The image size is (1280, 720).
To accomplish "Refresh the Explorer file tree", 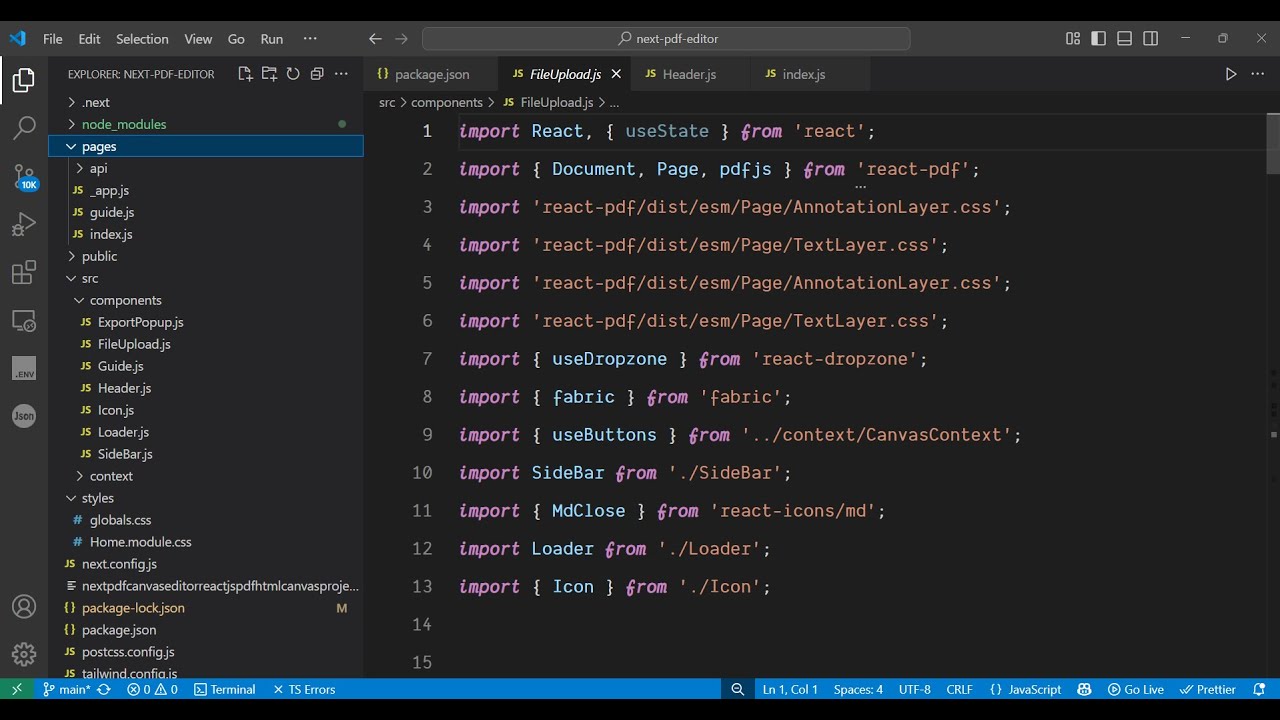I will tap(293, 74).
